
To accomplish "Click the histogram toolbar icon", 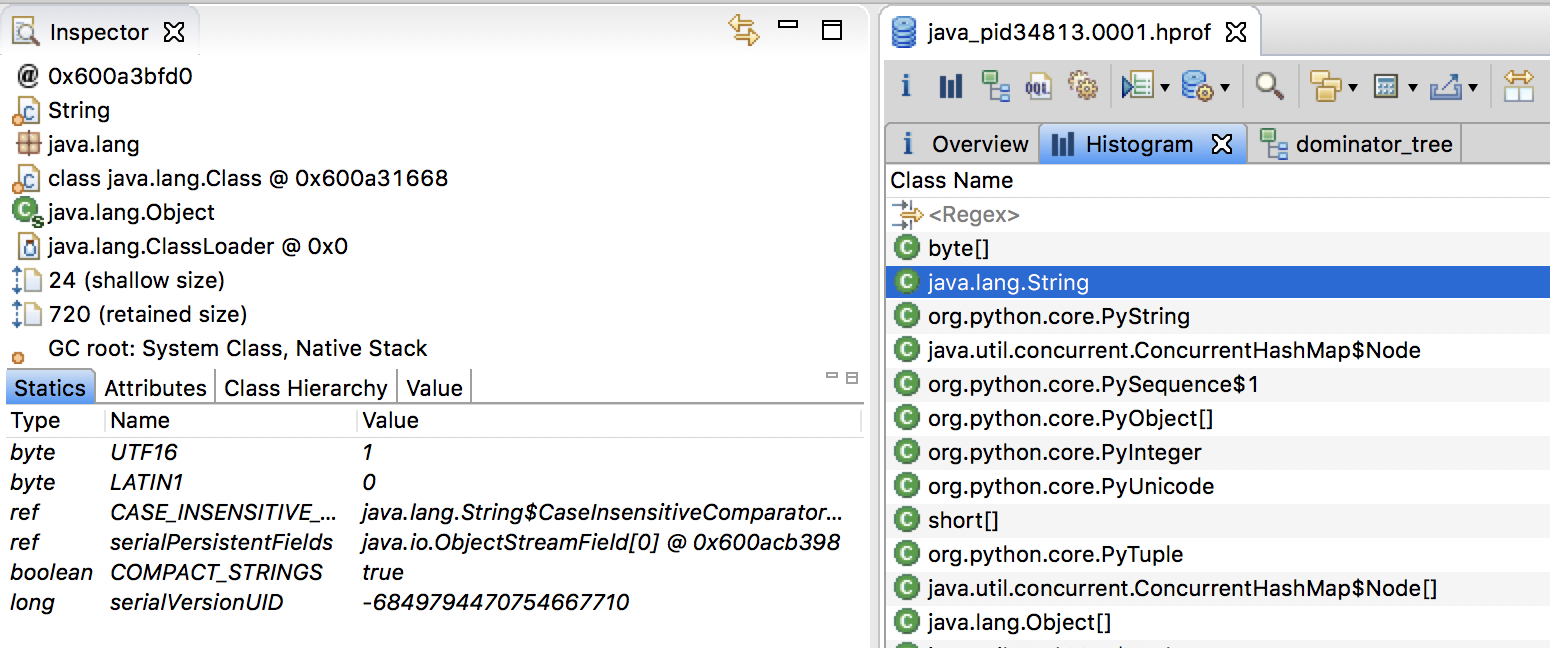I will 950,86.
